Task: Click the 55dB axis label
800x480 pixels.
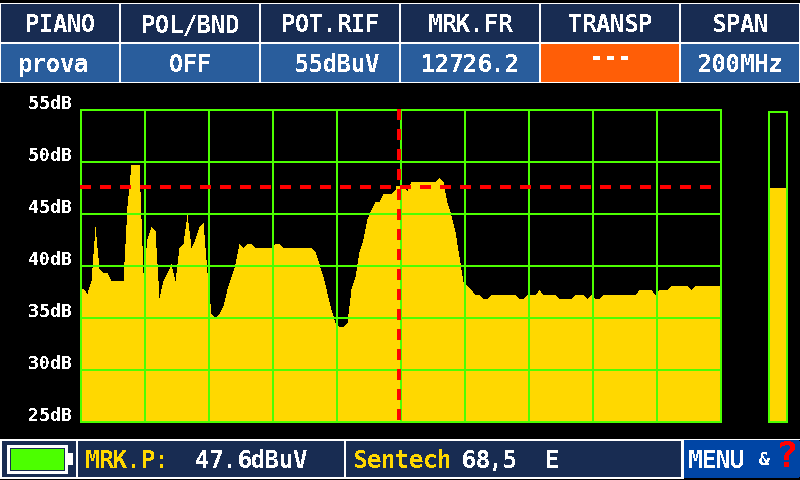Action: point(50,103)
